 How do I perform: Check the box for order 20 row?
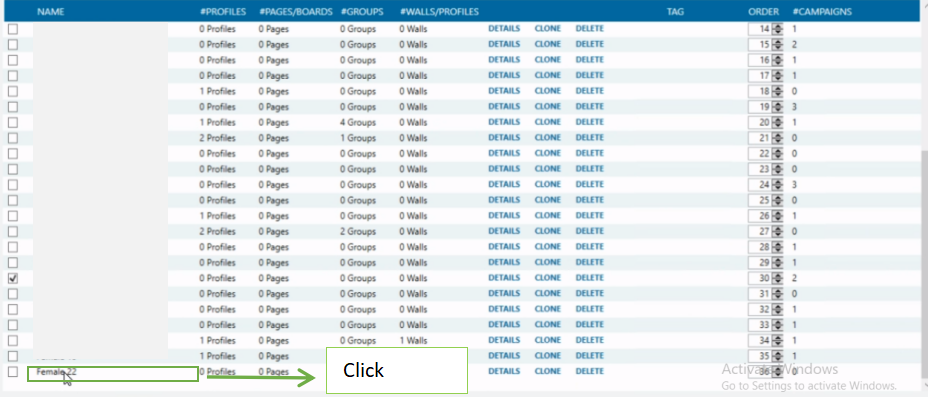[12, 123]
